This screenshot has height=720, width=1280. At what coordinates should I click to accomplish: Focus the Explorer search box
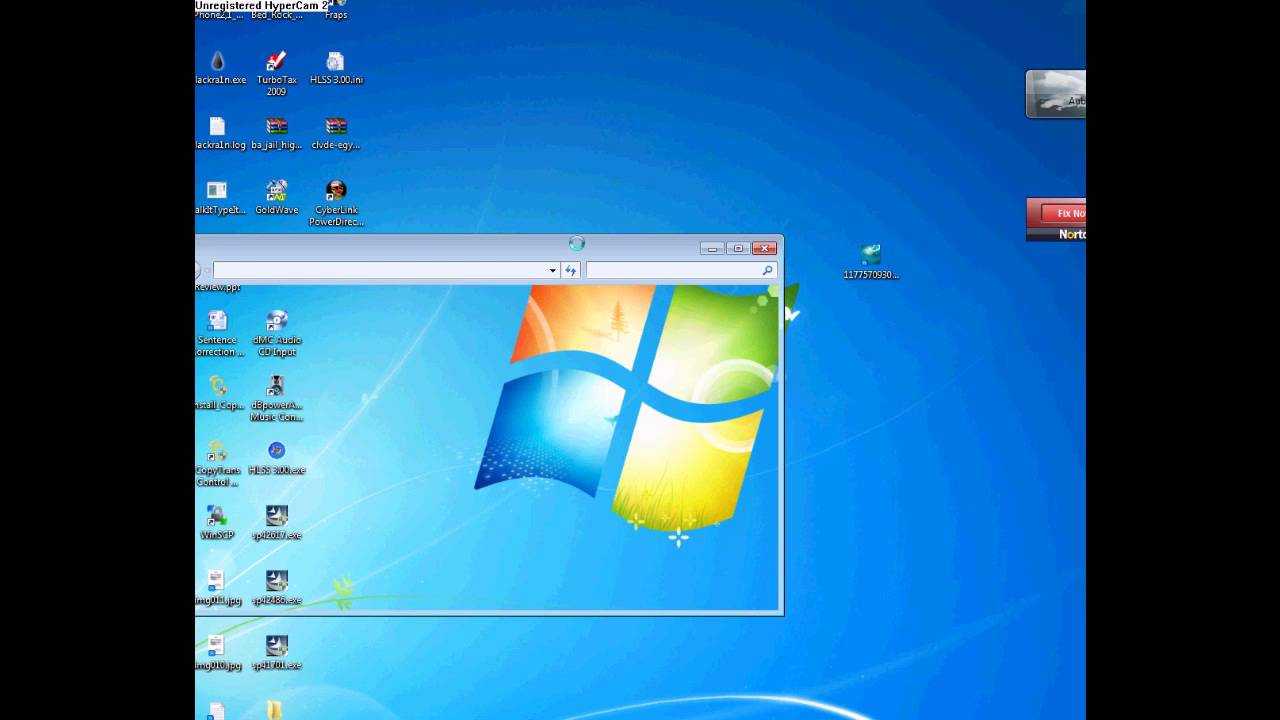click(672, 270)
